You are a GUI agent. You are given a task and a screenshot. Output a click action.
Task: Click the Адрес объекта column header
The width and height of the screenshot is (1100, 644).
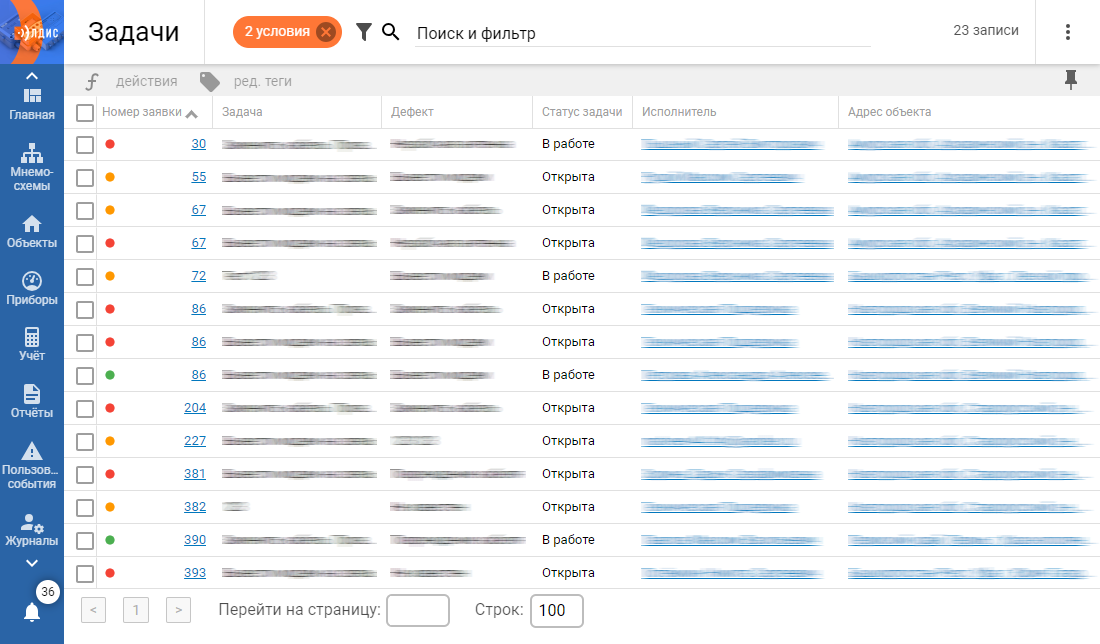tap(889, 112)
